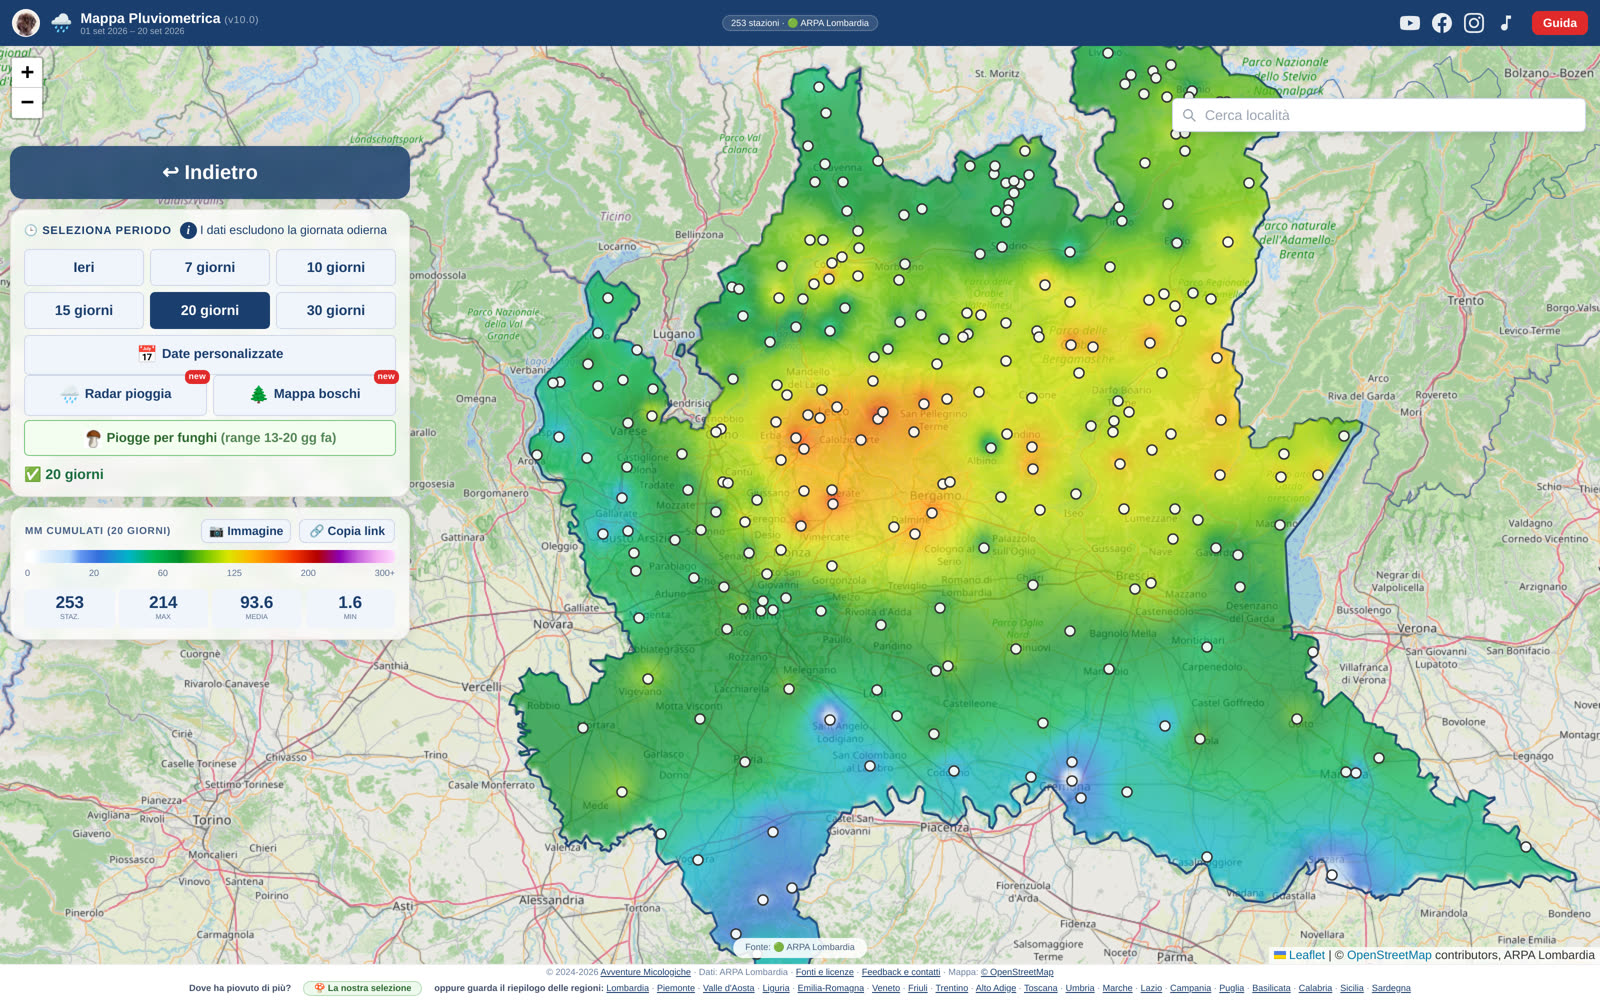Click the Copia link button

347,531
